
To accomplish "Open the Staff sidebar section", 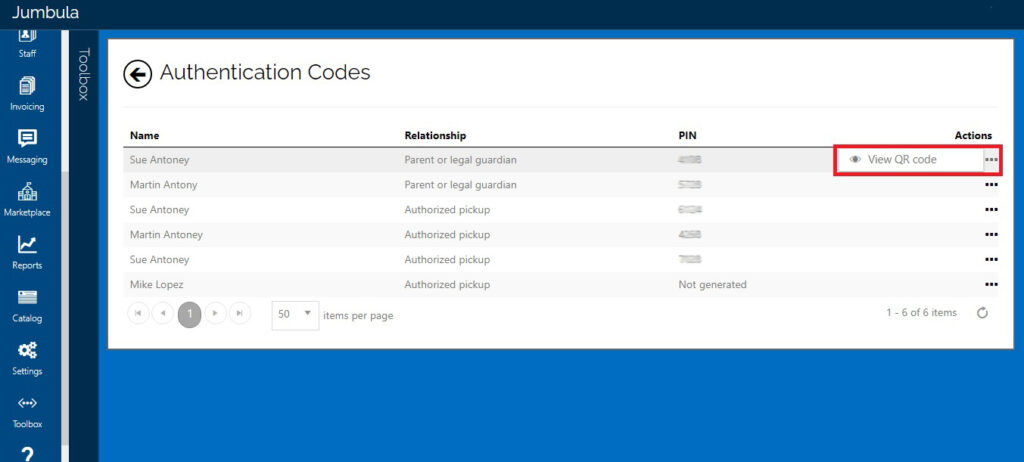I will (x=27, y=43).
